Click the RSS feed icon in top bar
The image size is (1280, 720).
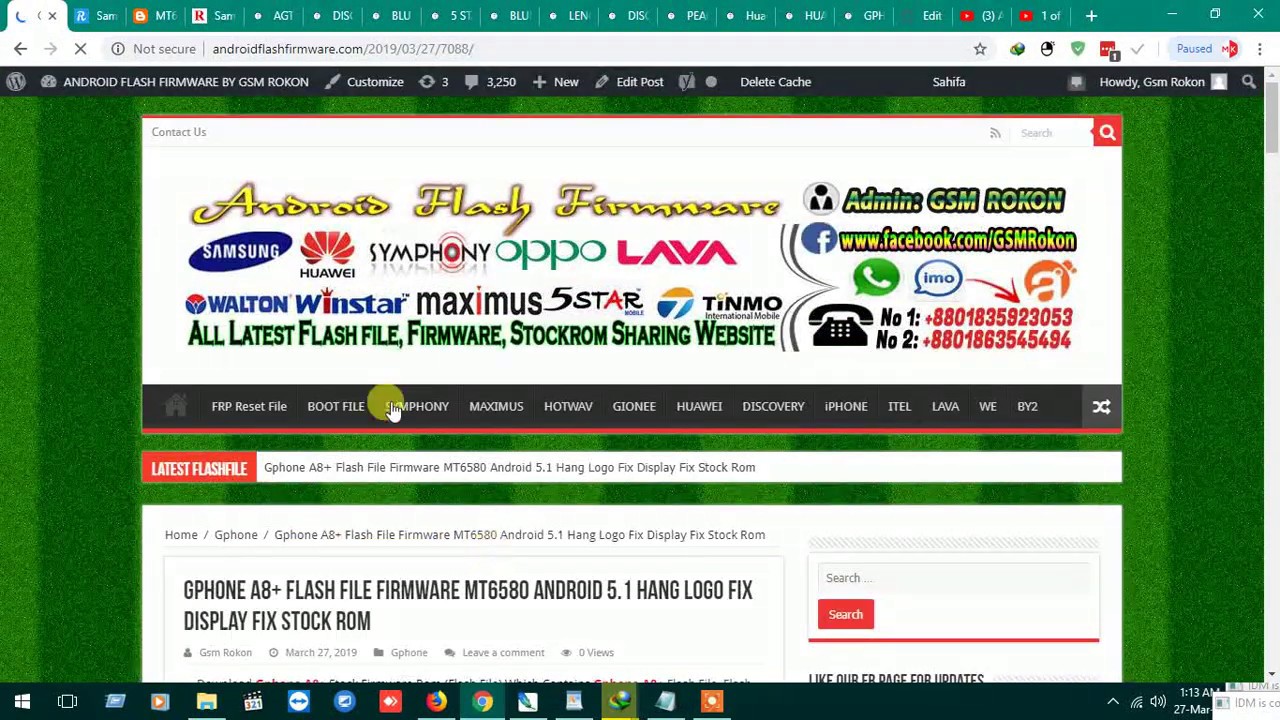click(x=995, y=133)
